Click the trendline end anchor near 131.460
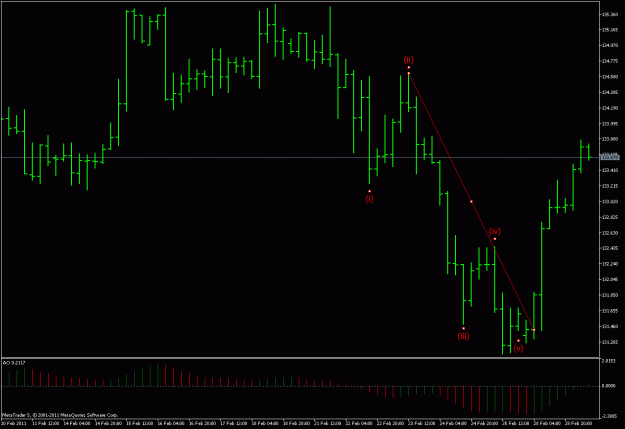Viewport: 625px width, 429px height. [x=534, y=330]
